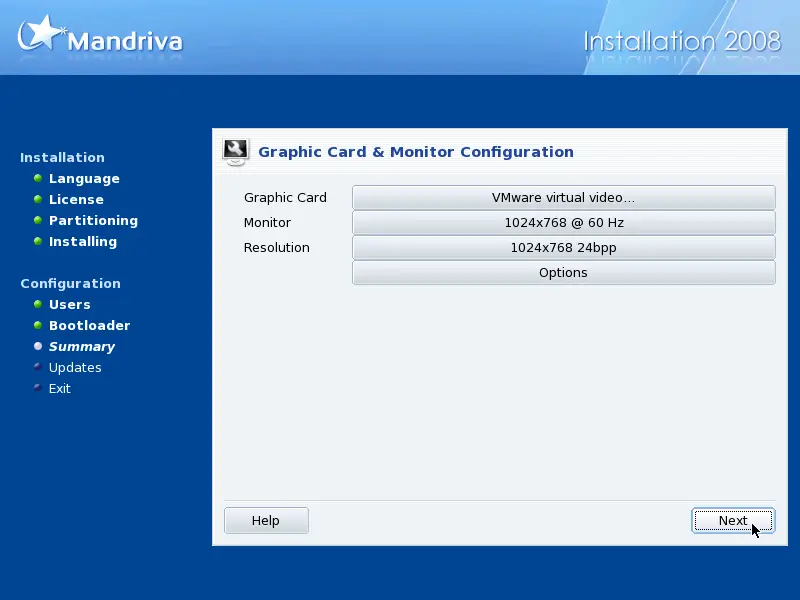Click the Resolution label
The height and width of the screenshot is (600, 800).
point(277,247)
